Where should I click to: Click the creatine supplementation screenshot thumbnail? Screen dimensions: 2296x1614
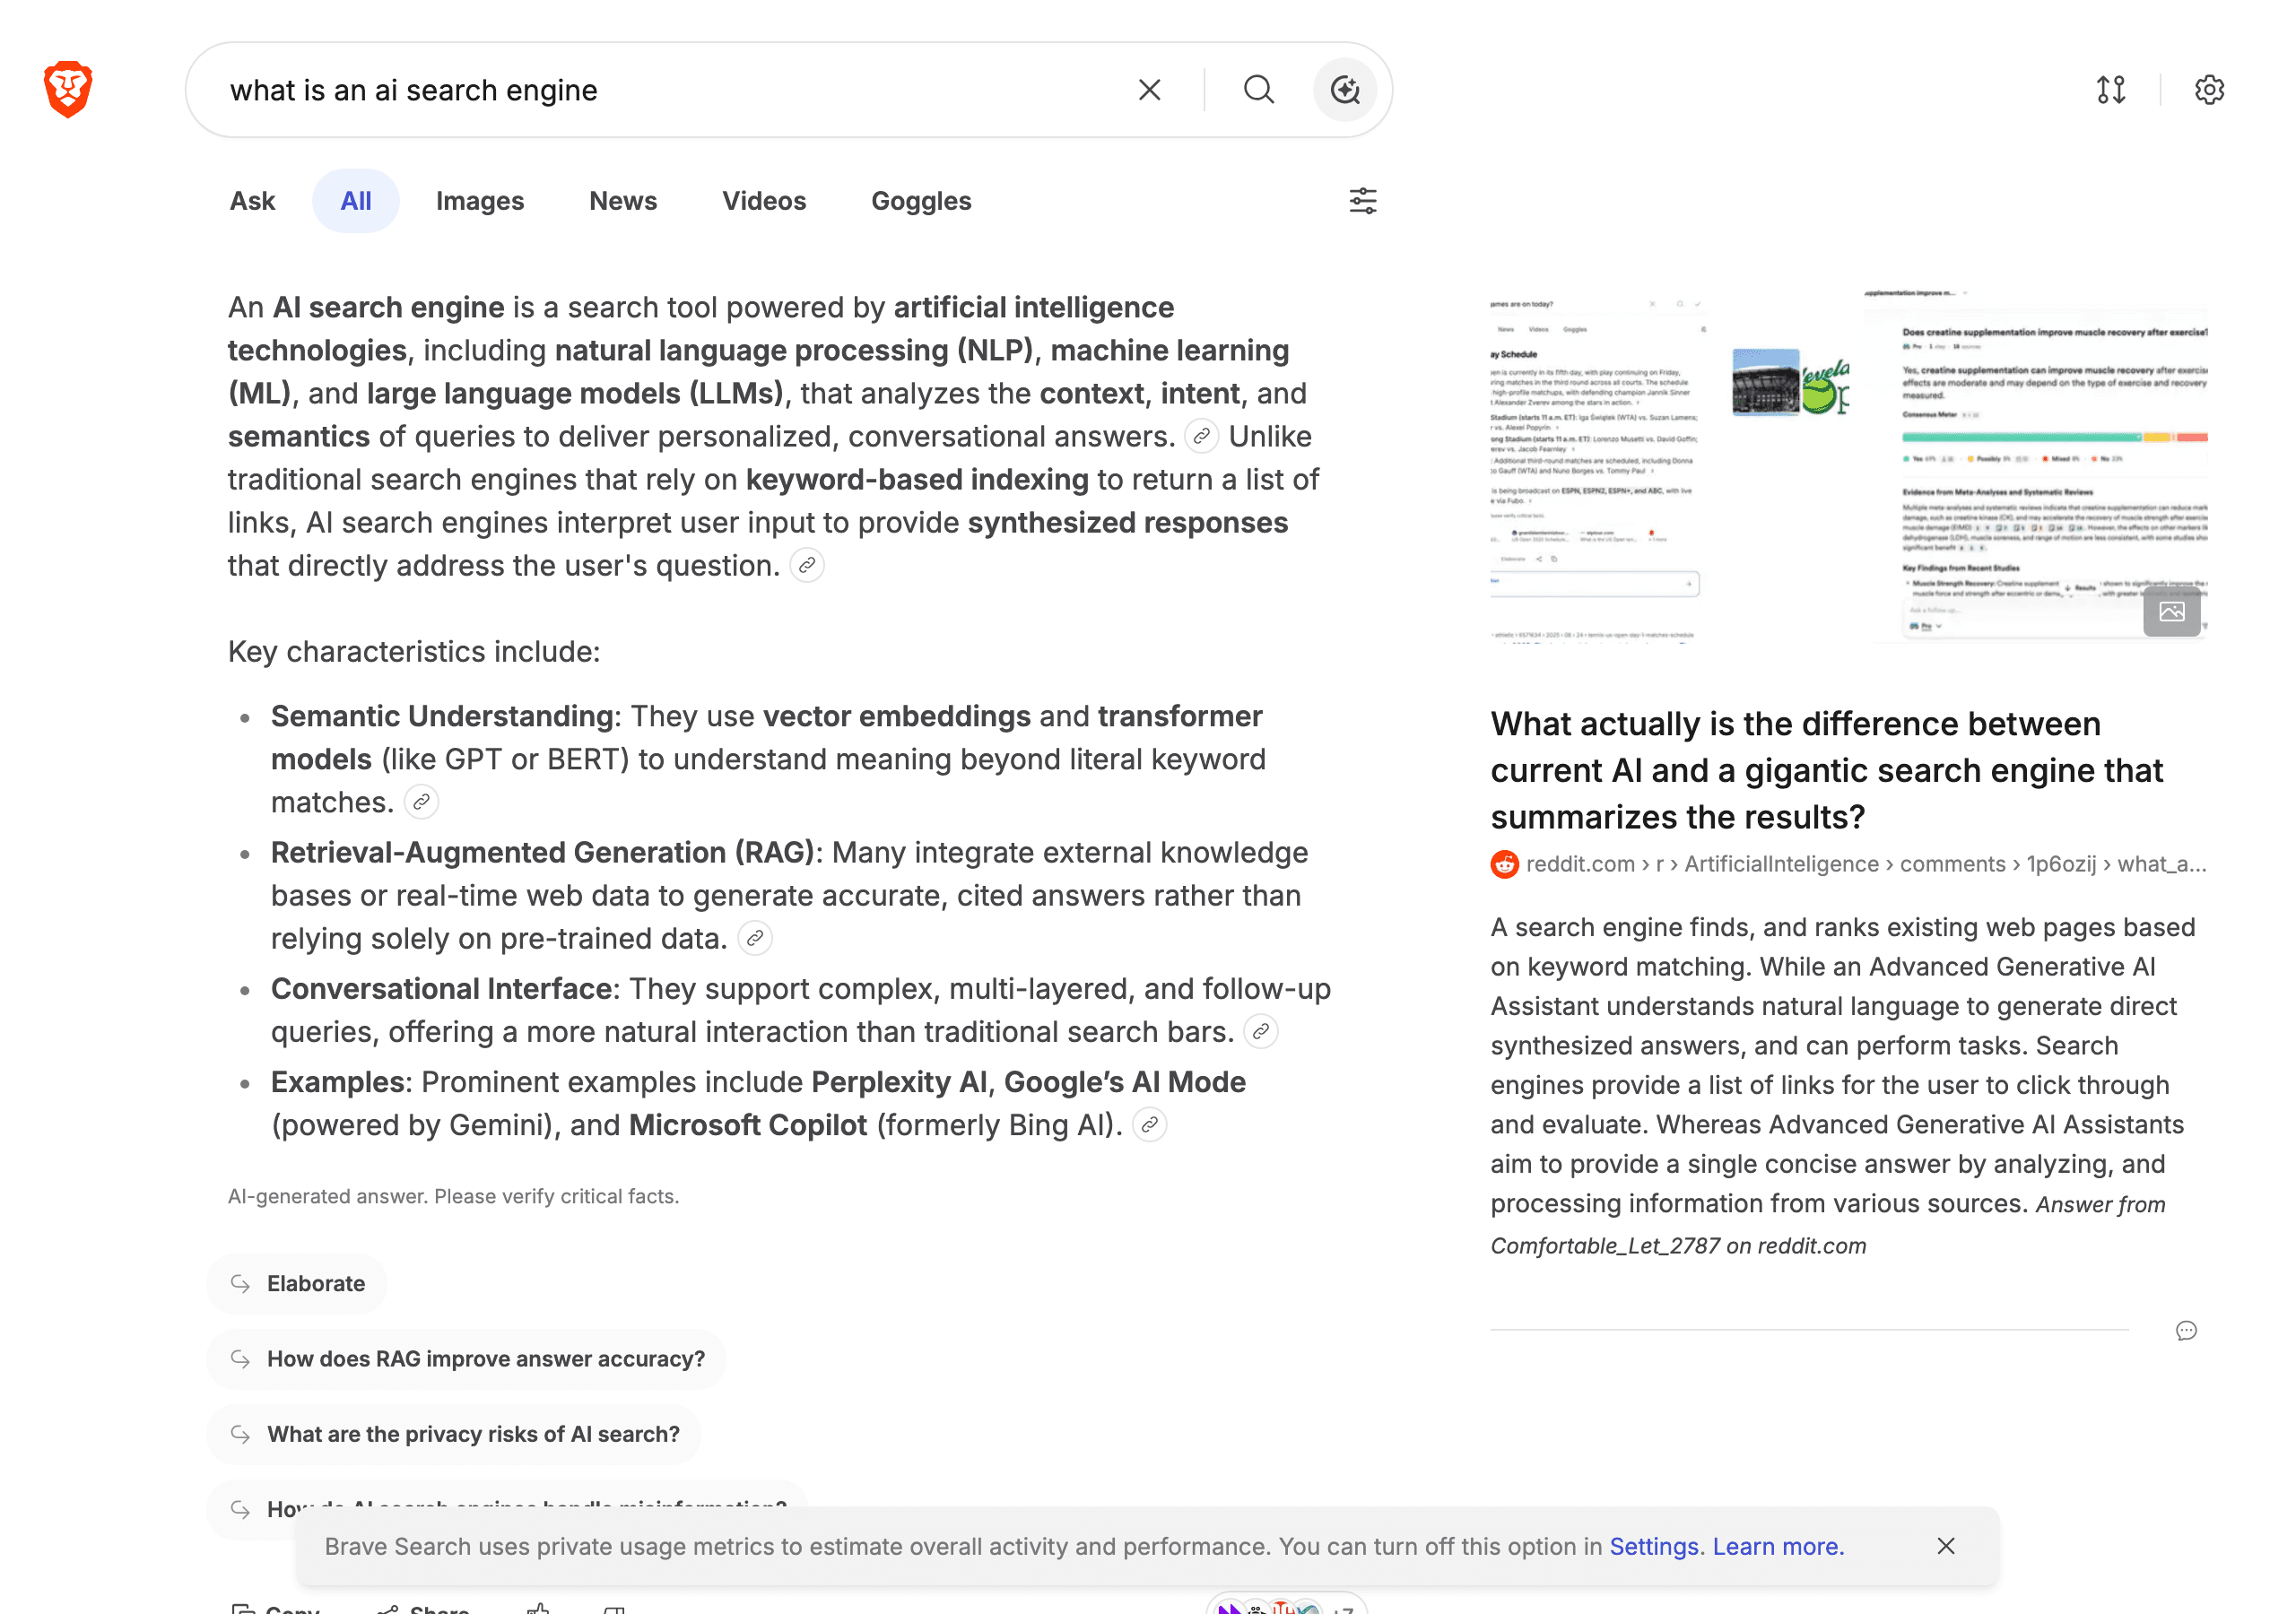(x=2035, y=466)
